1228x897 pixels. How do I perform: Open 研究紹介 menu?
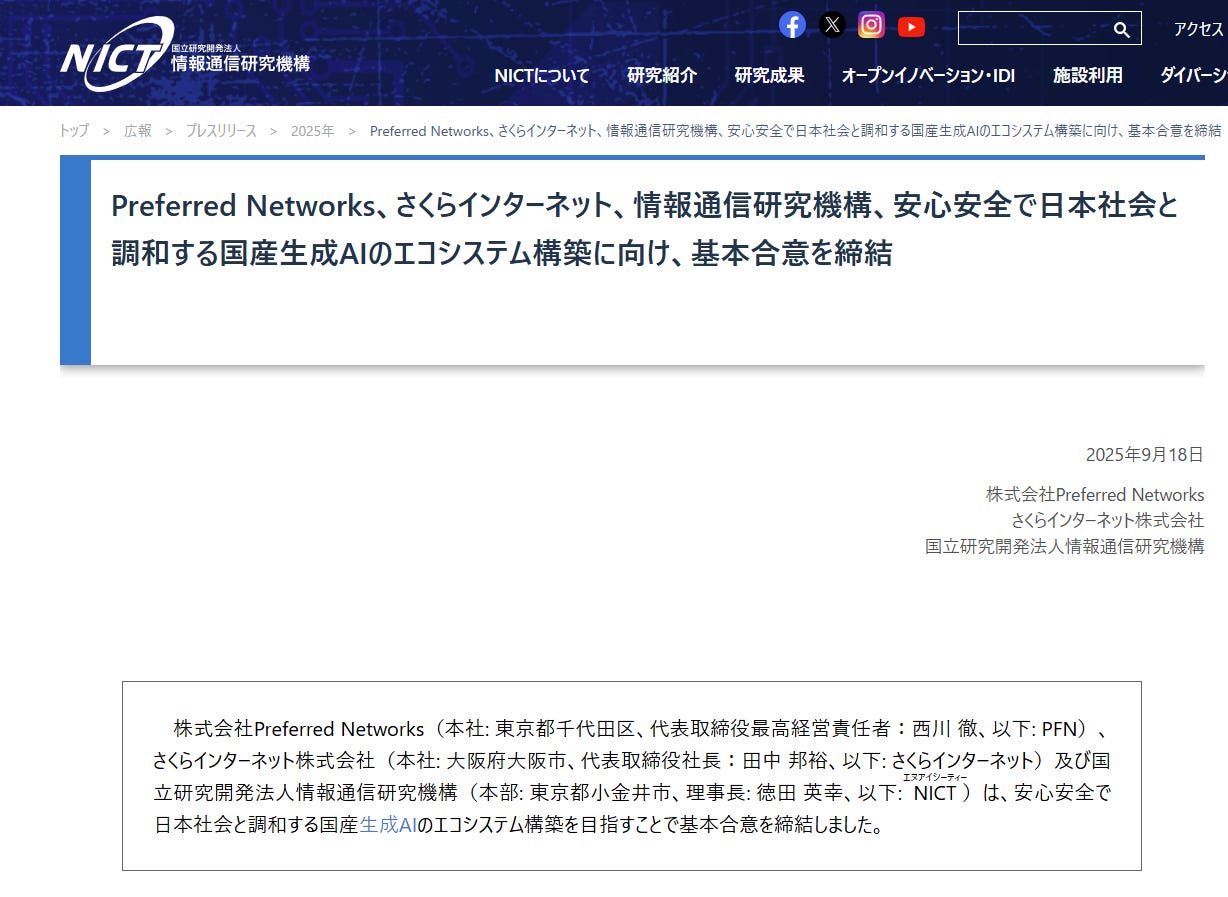(662, 75)
